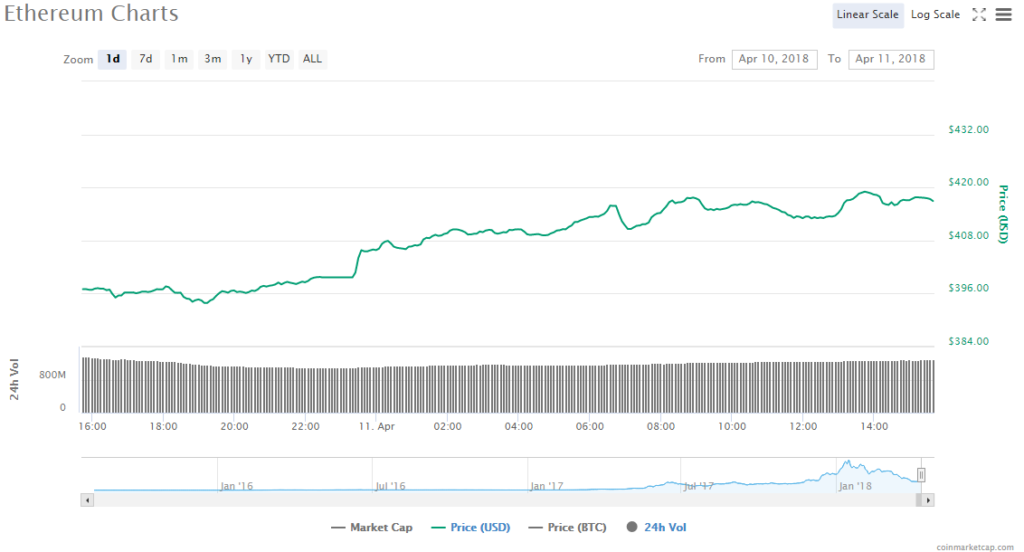Image resolution: width=1024 pixels, height=552 pixels.
Task: Open the chart hamburger menu
Action: pyautogui.click(x=1003, y=14)
